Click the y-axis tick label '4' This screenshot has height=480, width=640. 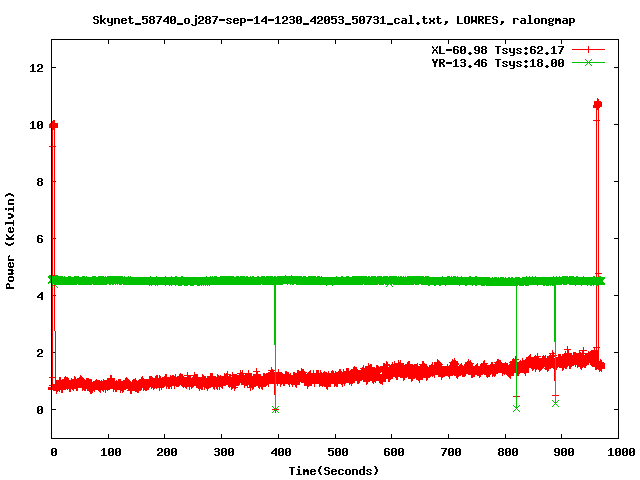tap(40, 296)
